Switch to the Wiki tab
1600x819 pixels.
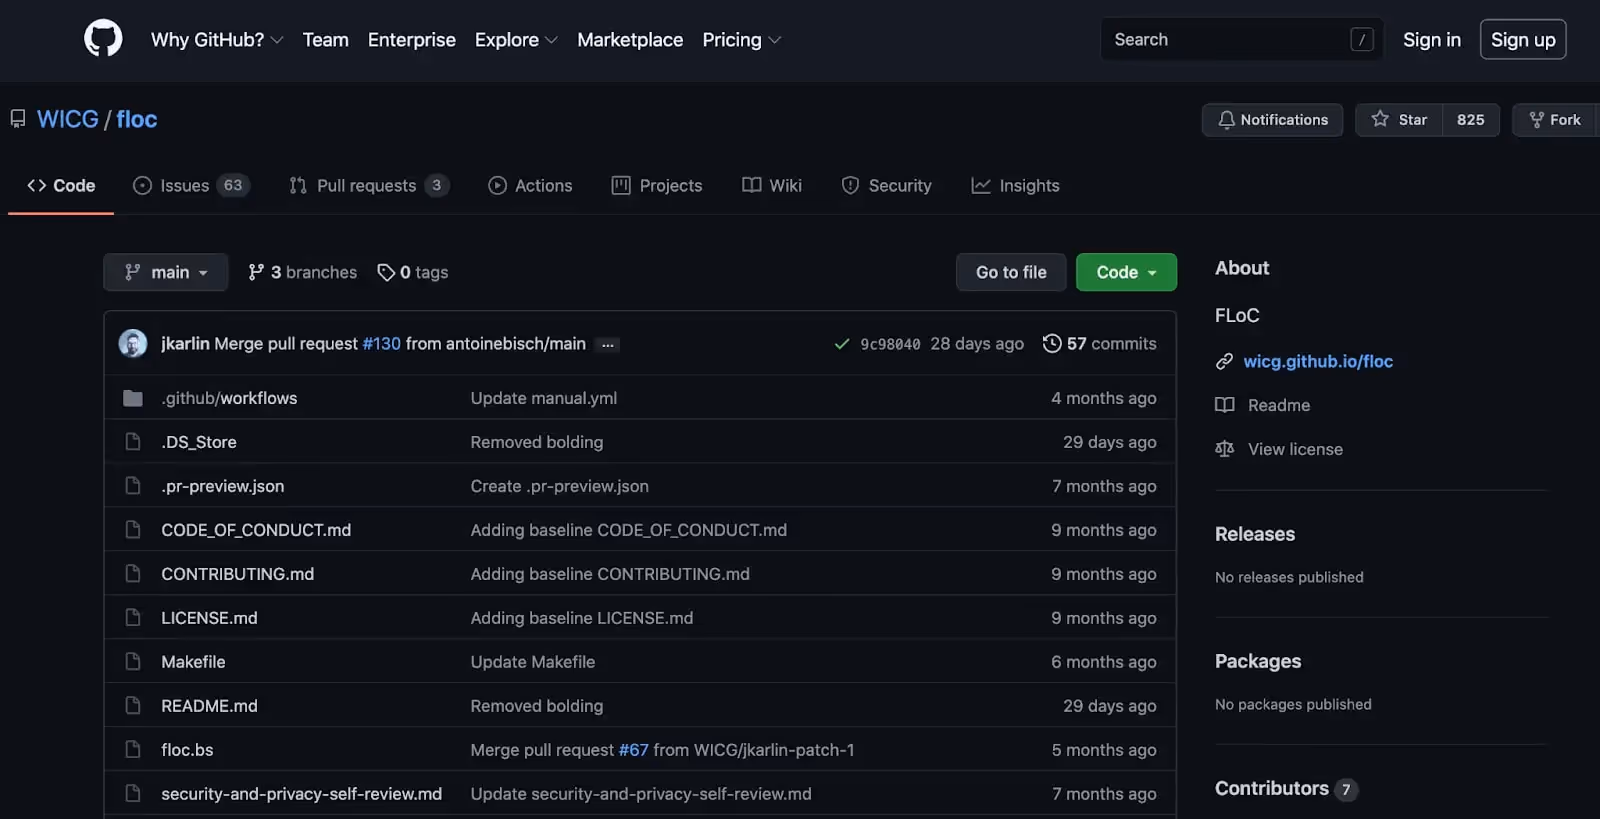(x=772, y=185)
